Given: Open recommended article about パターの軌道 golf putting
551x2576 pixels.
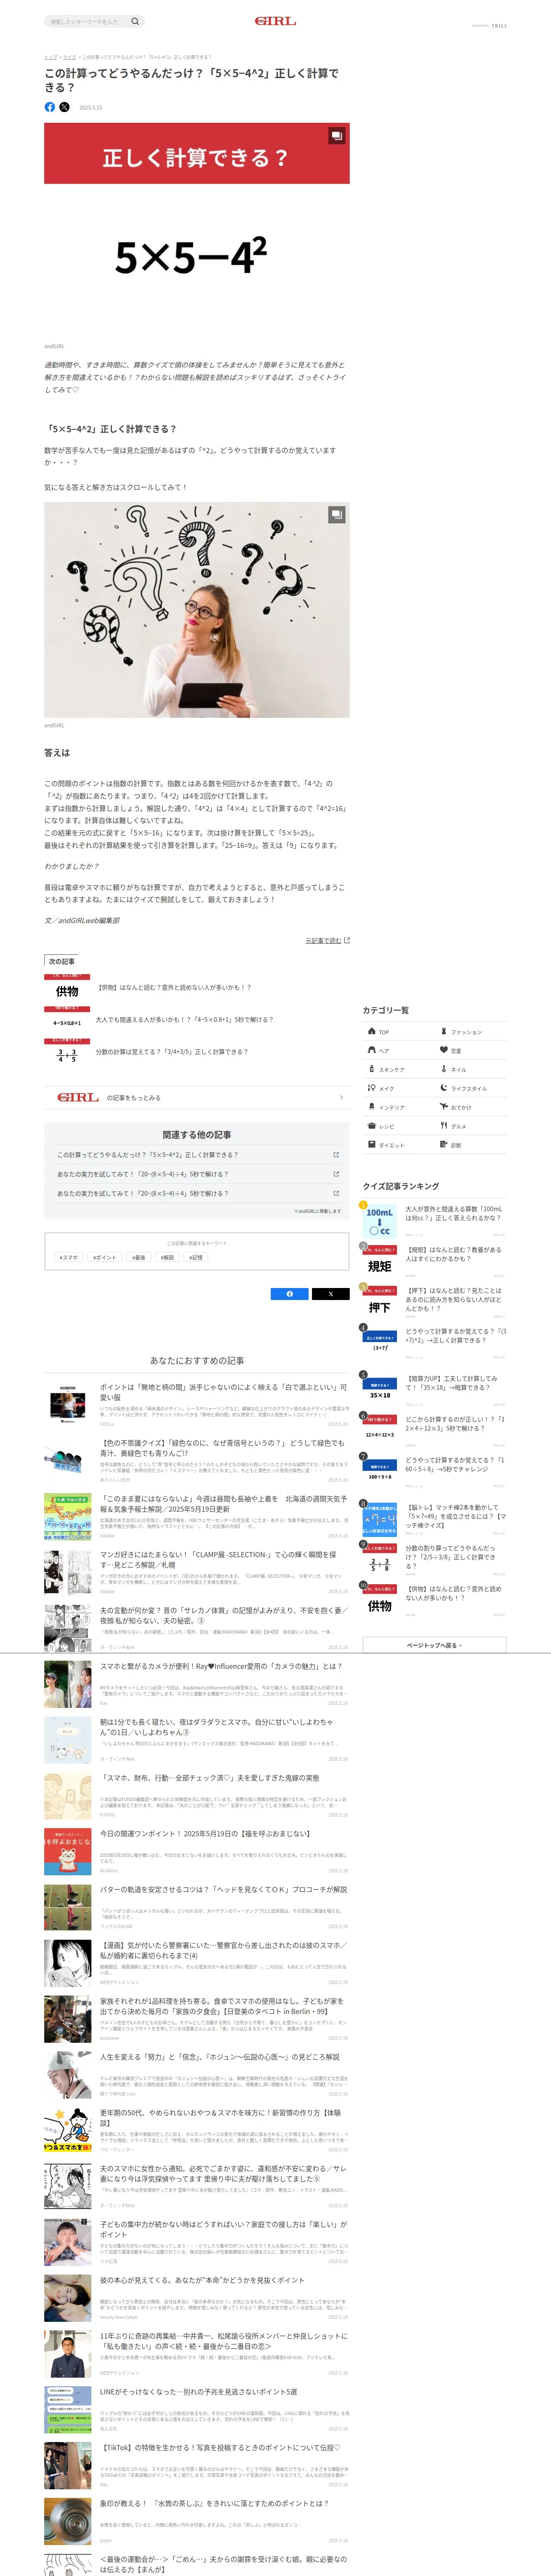Looking at the screenshot, I should pyautogui.click(x=197, y=1908).
